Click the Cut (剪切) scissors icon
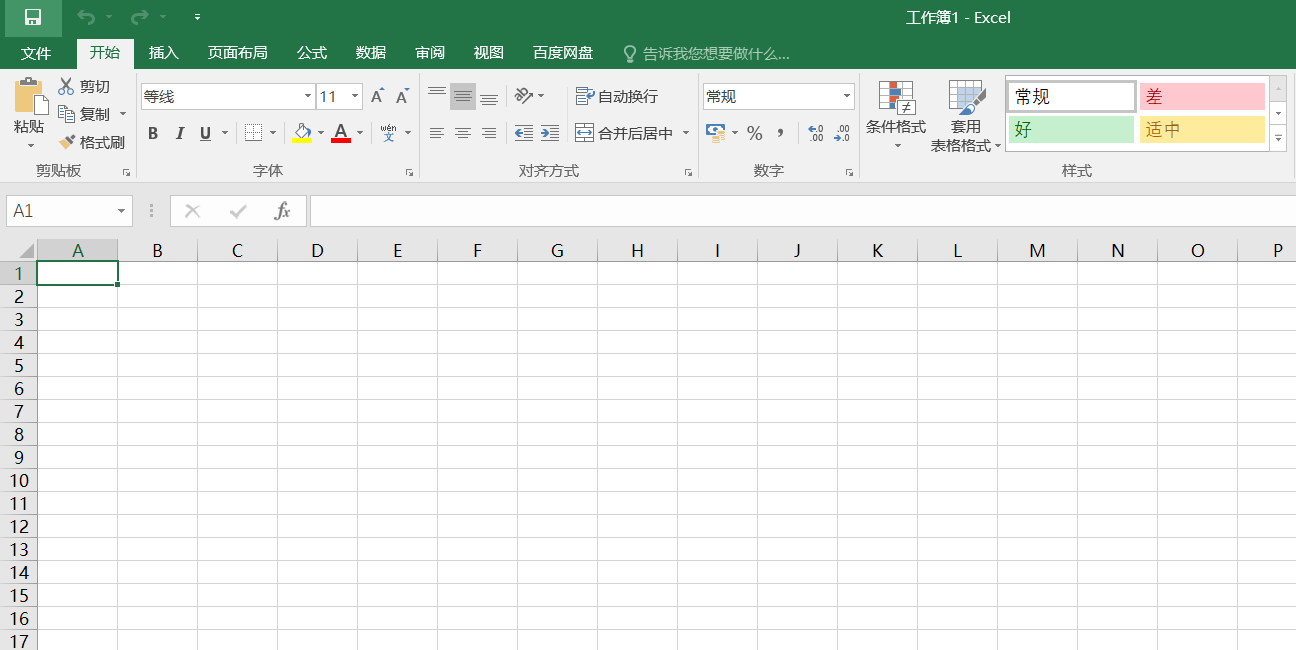The image size is (1296, 650). point(66,87)
